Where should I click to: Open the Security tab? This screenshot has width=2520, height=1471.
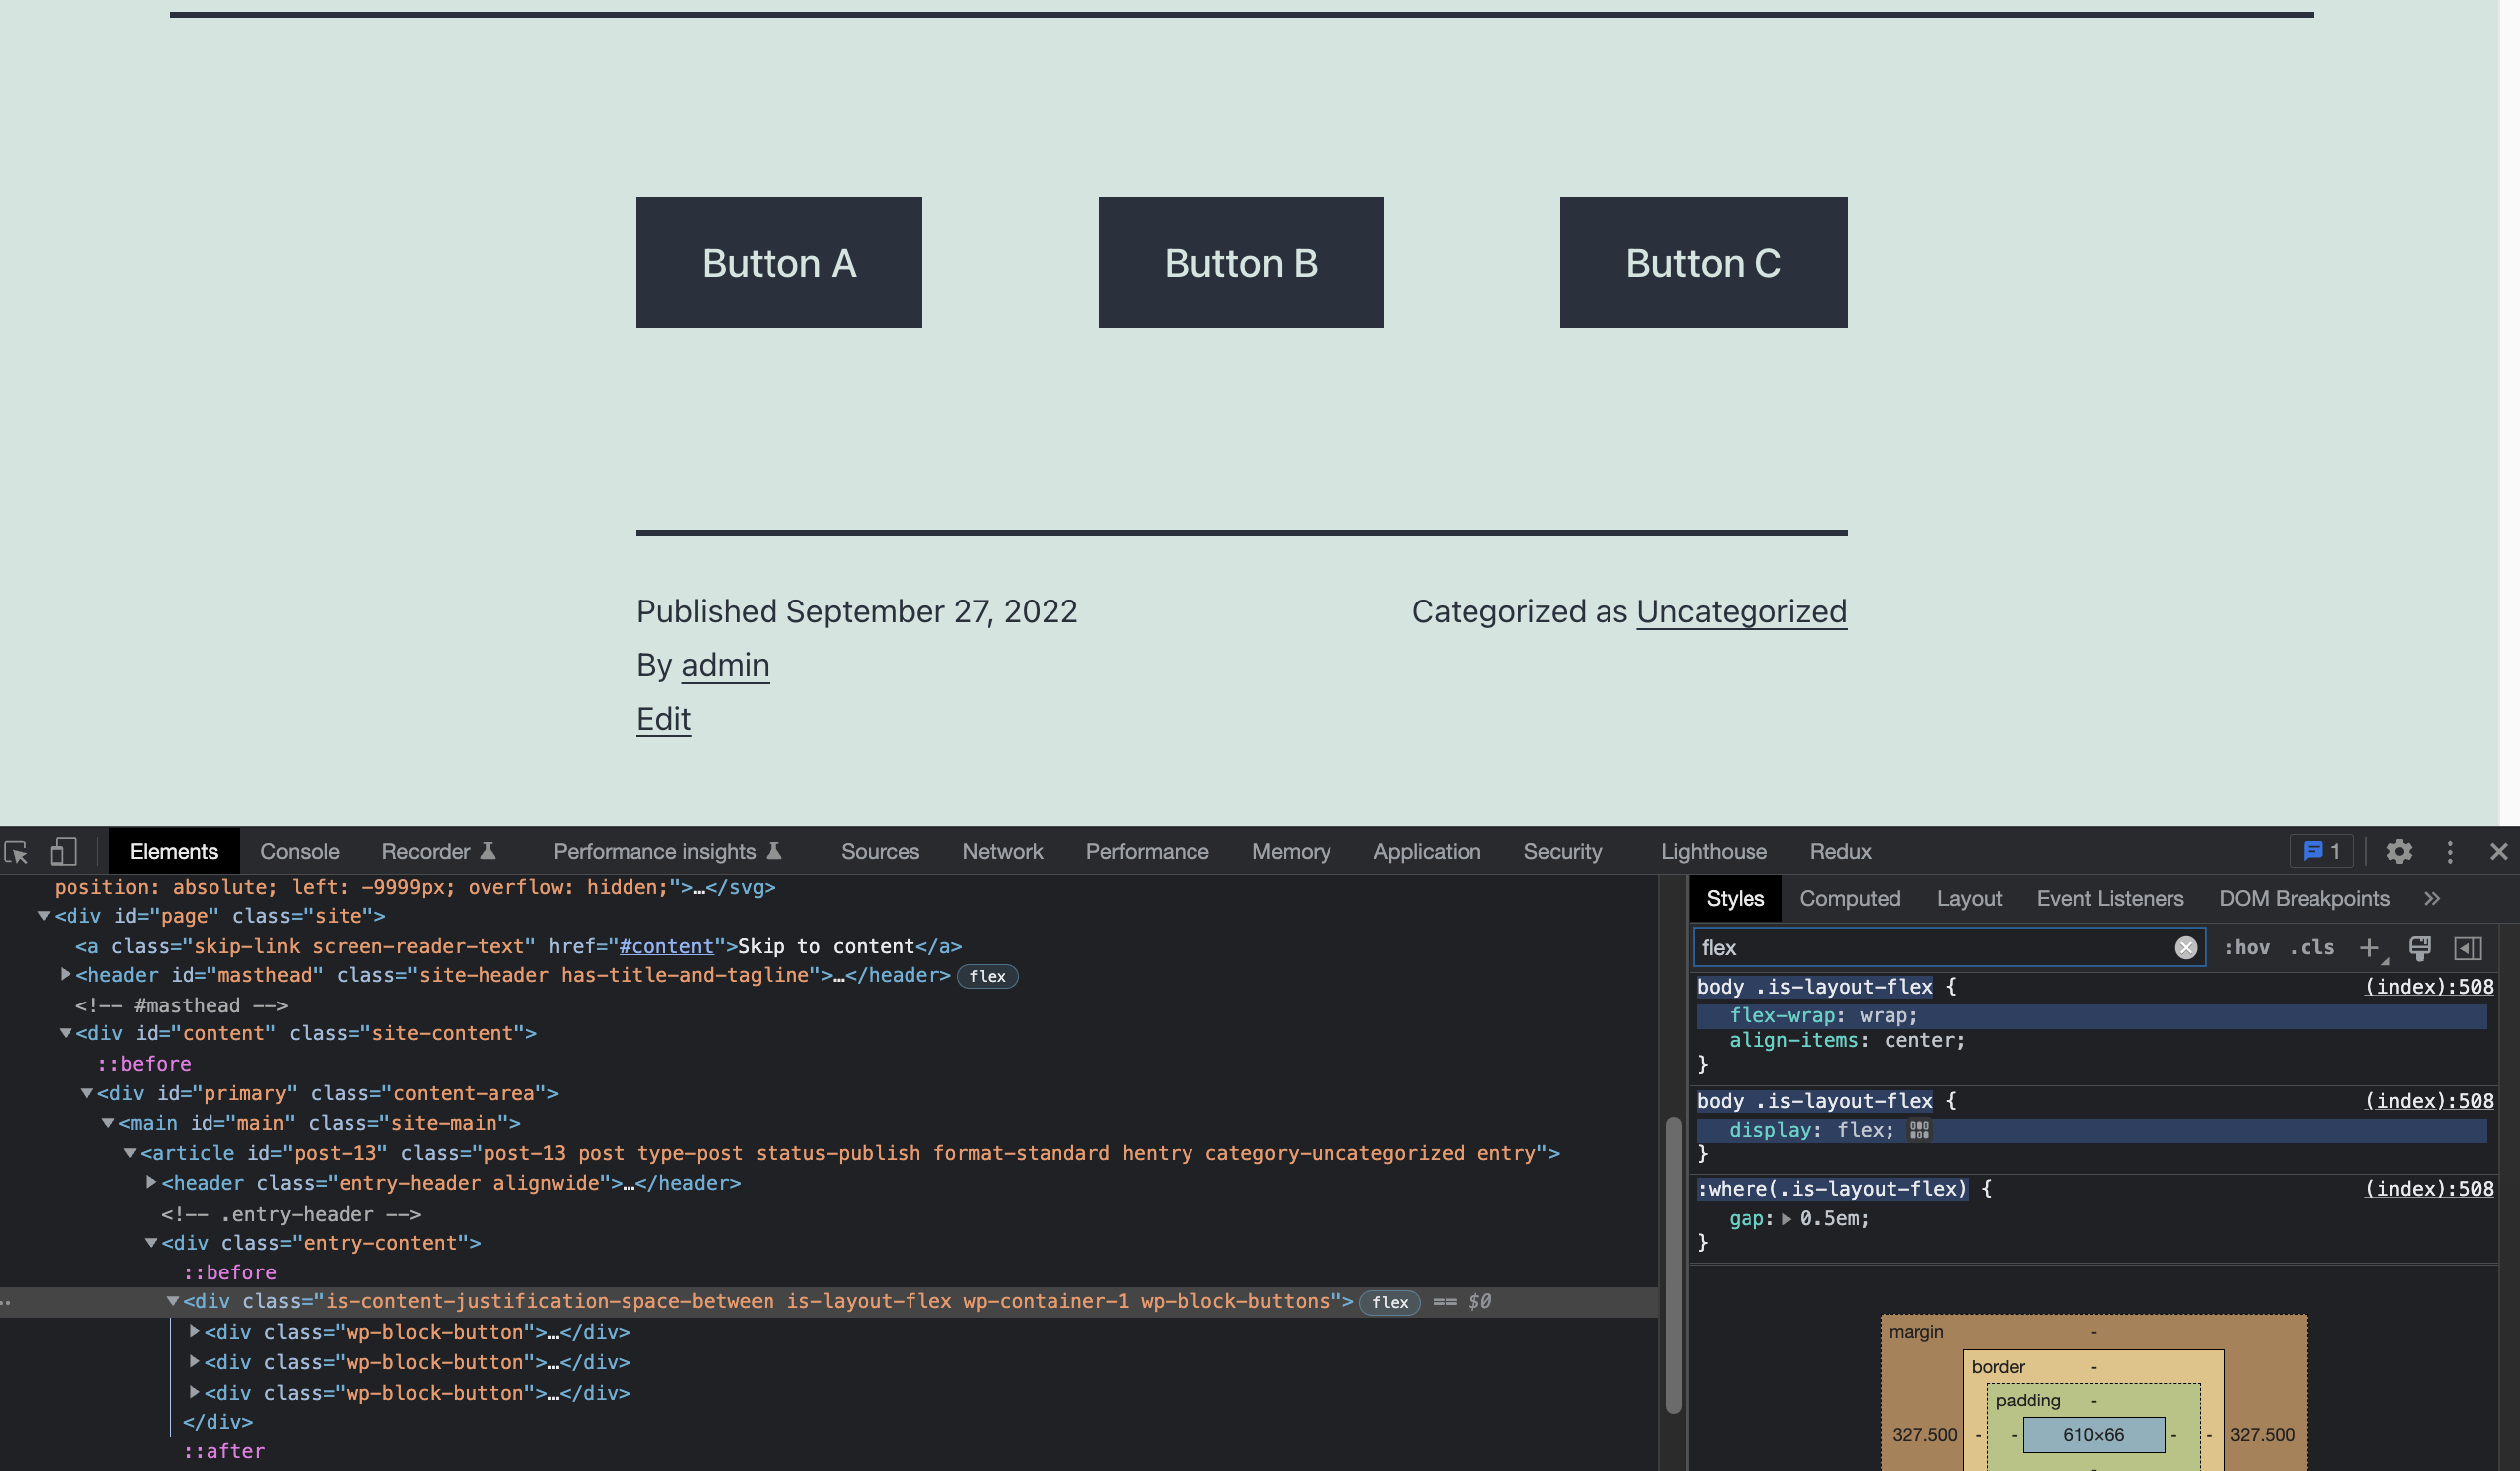(x=1562, y=852)
